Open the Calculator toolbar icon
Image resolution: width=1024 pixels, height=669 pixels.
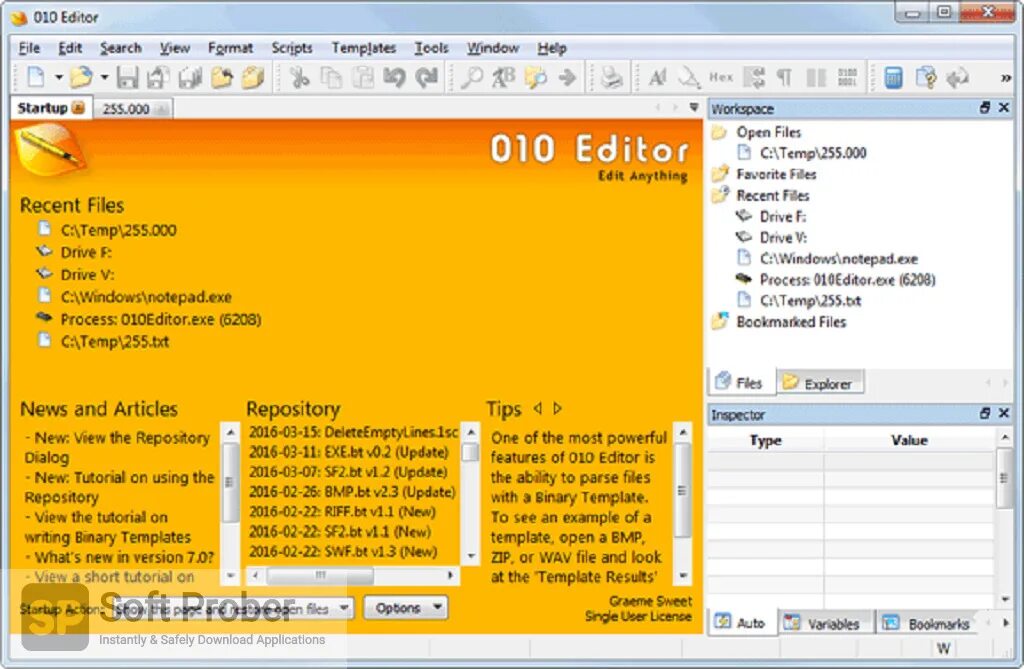[x=893, y=78]
